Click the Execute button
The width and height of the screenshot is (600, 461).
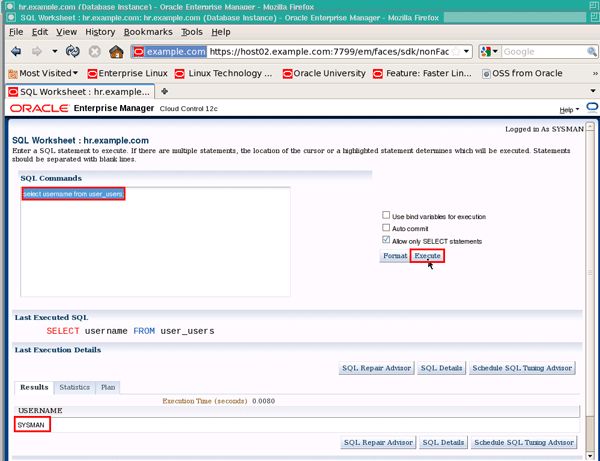pos(427,256)
